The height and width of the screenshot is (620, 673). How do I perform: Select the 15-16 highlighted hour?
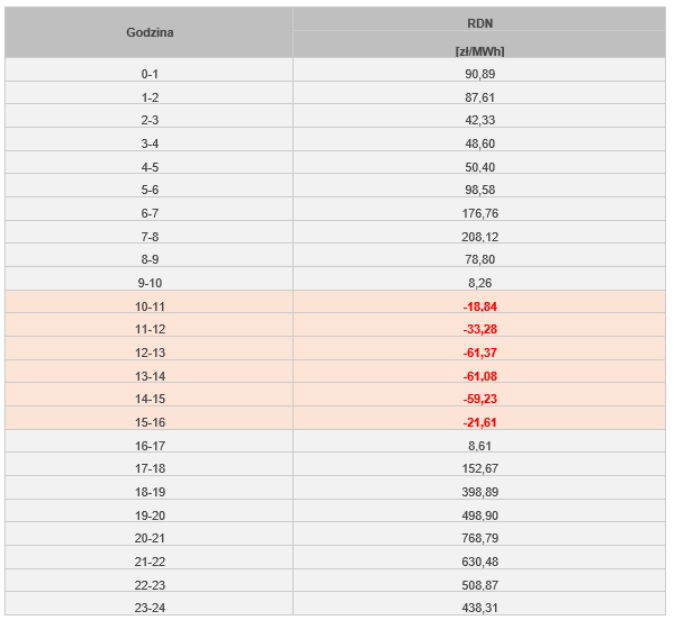point(150,421)
